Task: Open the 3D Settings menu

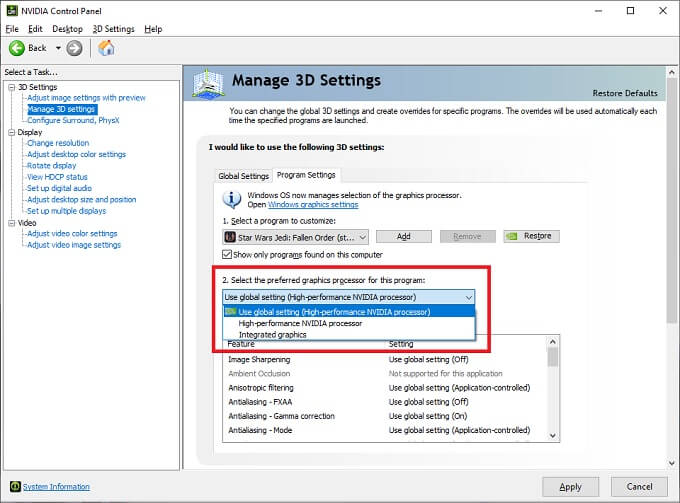Action: tap(113, 29)
